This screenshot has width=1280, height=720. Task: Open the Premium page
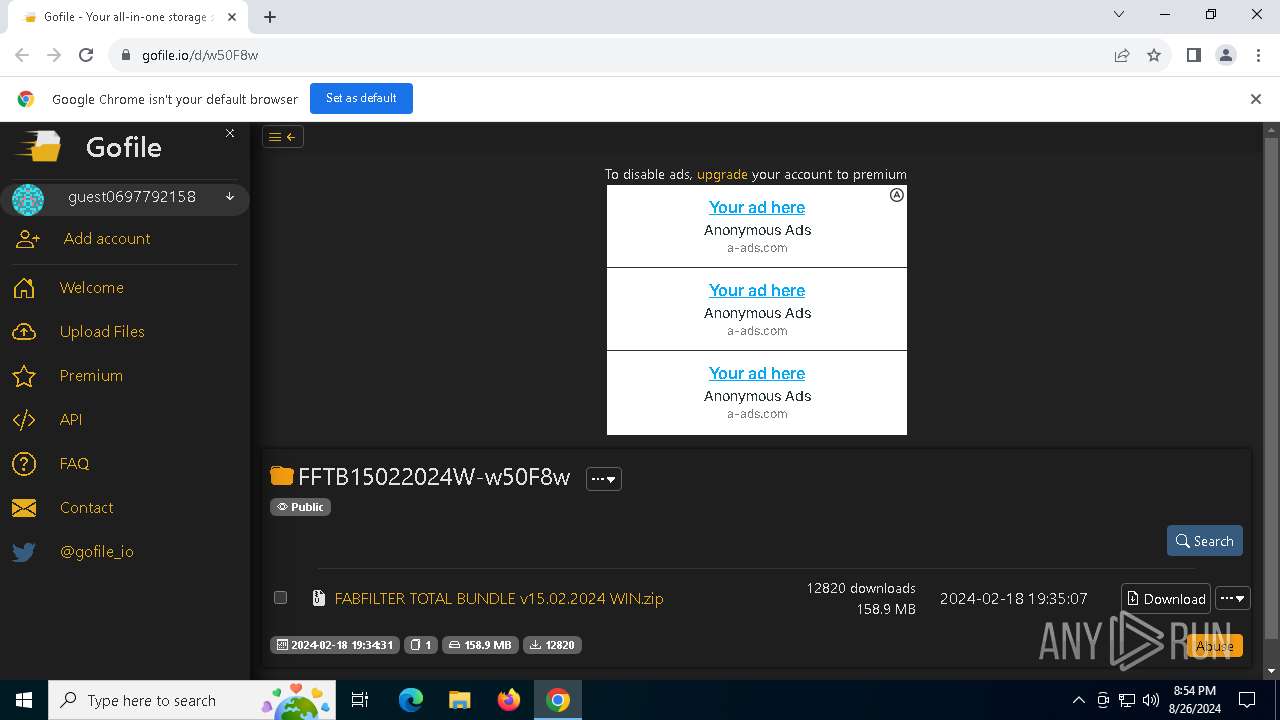point(91,376)
